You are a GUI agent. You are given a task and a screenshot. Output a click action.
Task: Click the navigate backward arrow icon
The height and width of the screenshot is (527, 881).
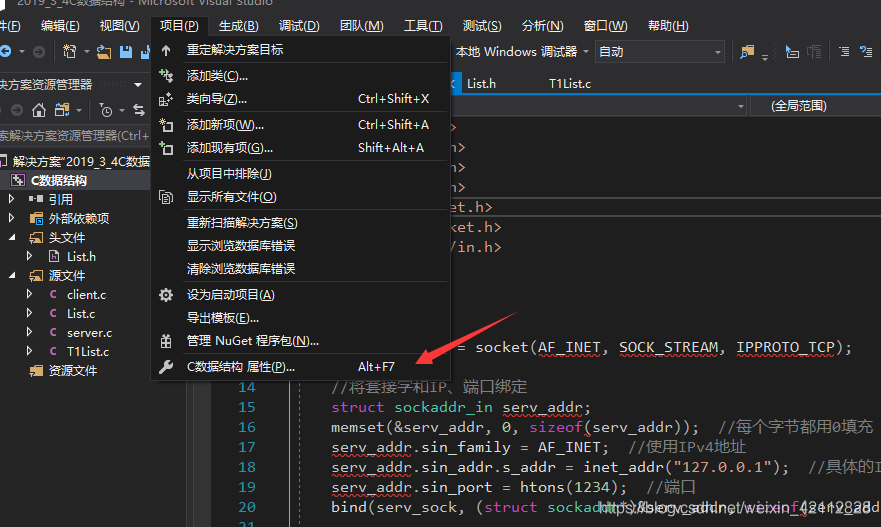pyautogui.click(x=6, y=52)
